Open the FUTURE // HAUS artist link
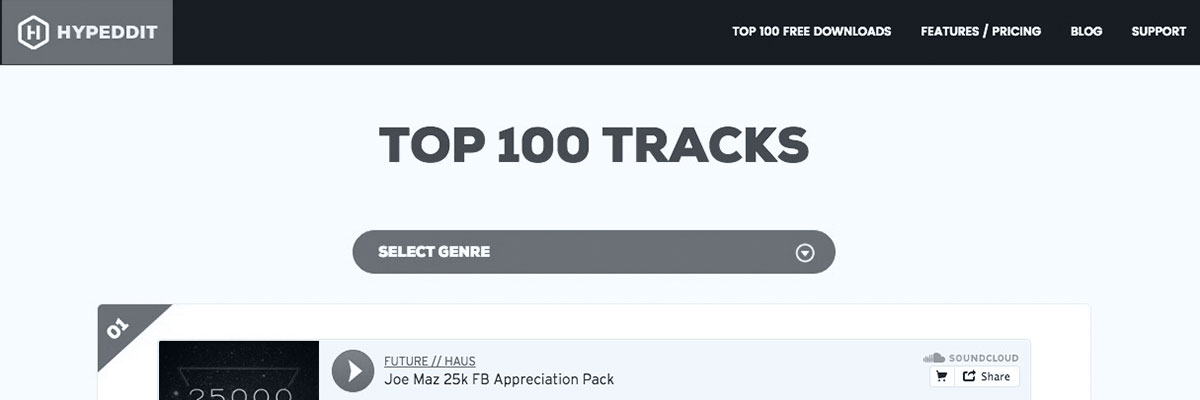This screenshot has width=1200, height=400. point(429,360)
